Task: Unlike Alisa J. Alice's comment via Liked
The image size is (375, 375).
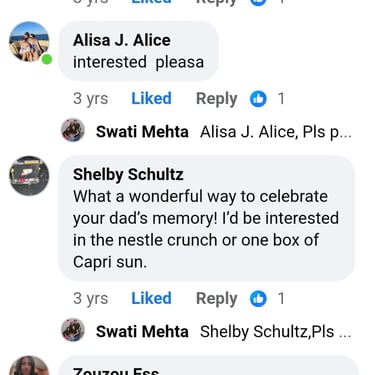Action: (x=151, y=99)
